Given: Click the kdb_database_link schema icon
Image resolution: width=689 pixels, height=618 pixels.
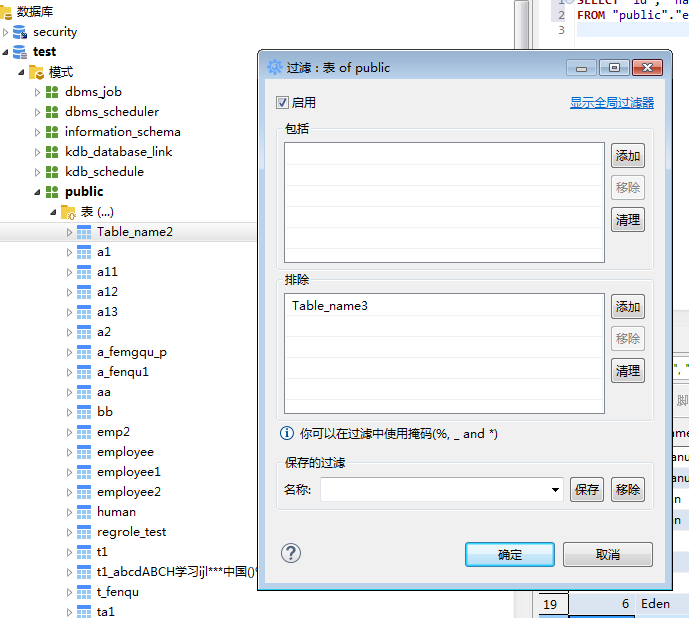Looking at the screenshot, I should (x=52, y=152).
